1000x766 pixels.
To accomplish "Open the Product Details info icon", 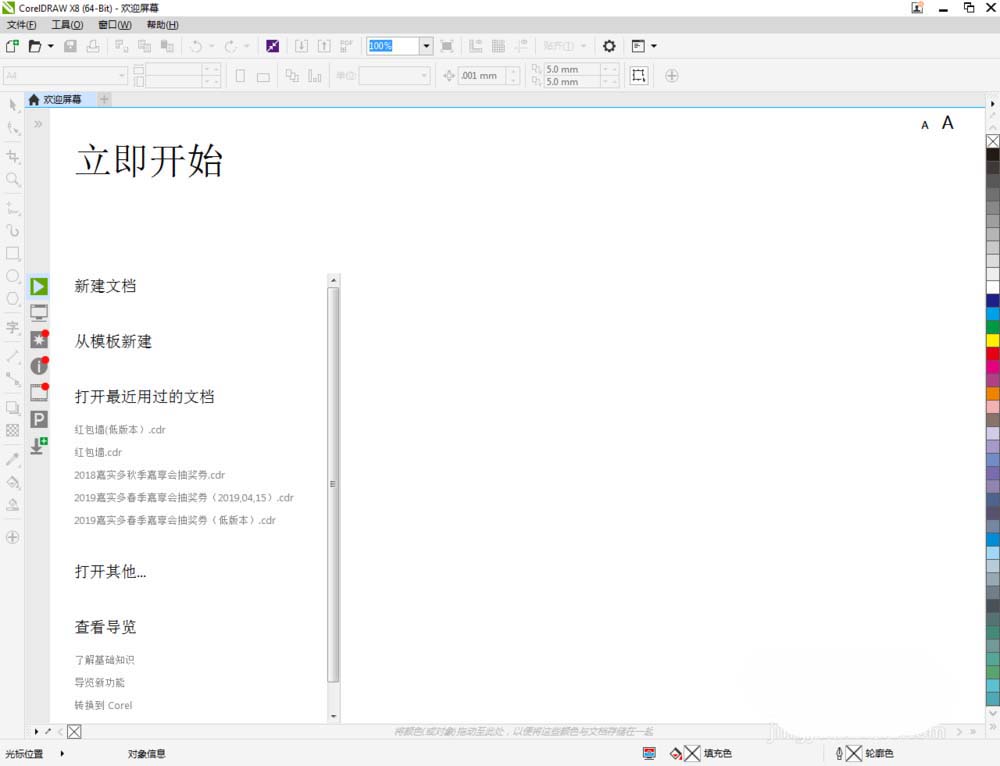I will 39,365.
